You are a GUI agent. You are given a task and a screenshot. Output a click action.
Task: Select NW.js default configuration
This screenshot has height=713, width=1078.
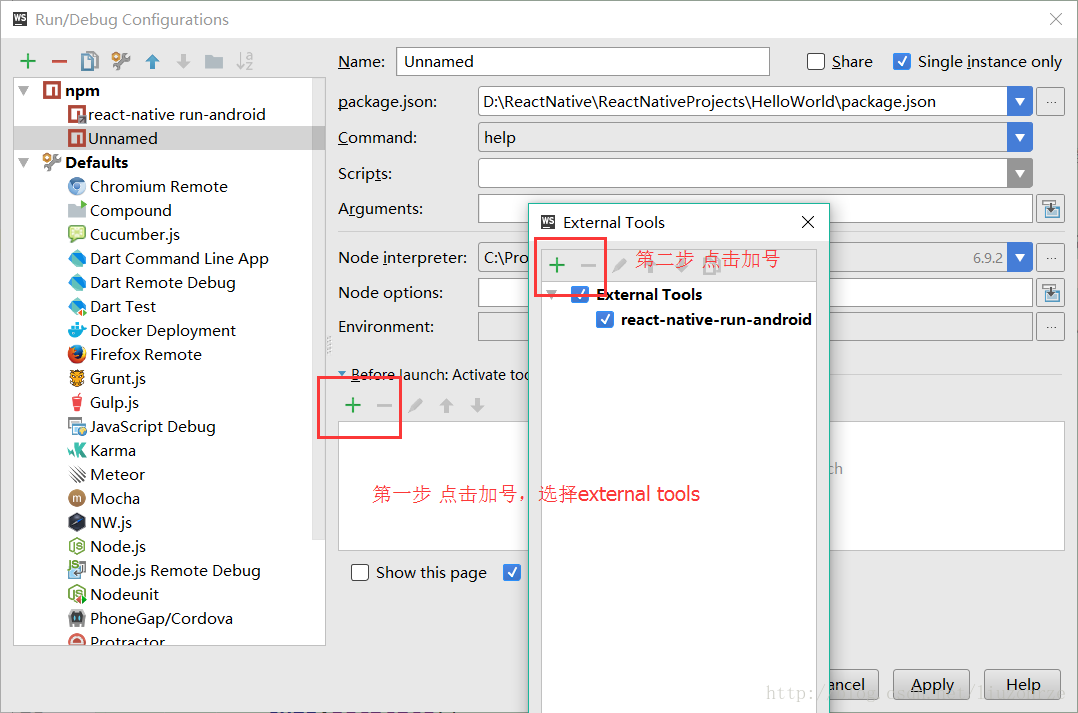tap(100, 523)
